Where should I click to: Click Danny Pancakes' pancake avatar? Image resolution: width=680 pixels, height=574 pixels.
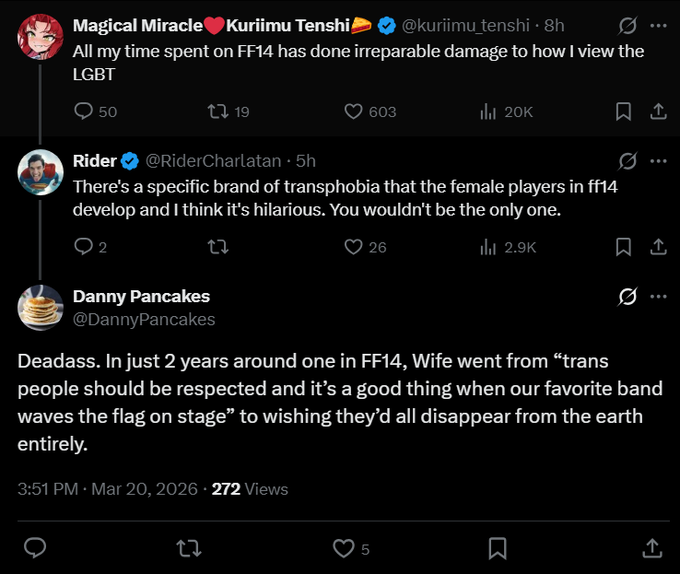point(41,307)
